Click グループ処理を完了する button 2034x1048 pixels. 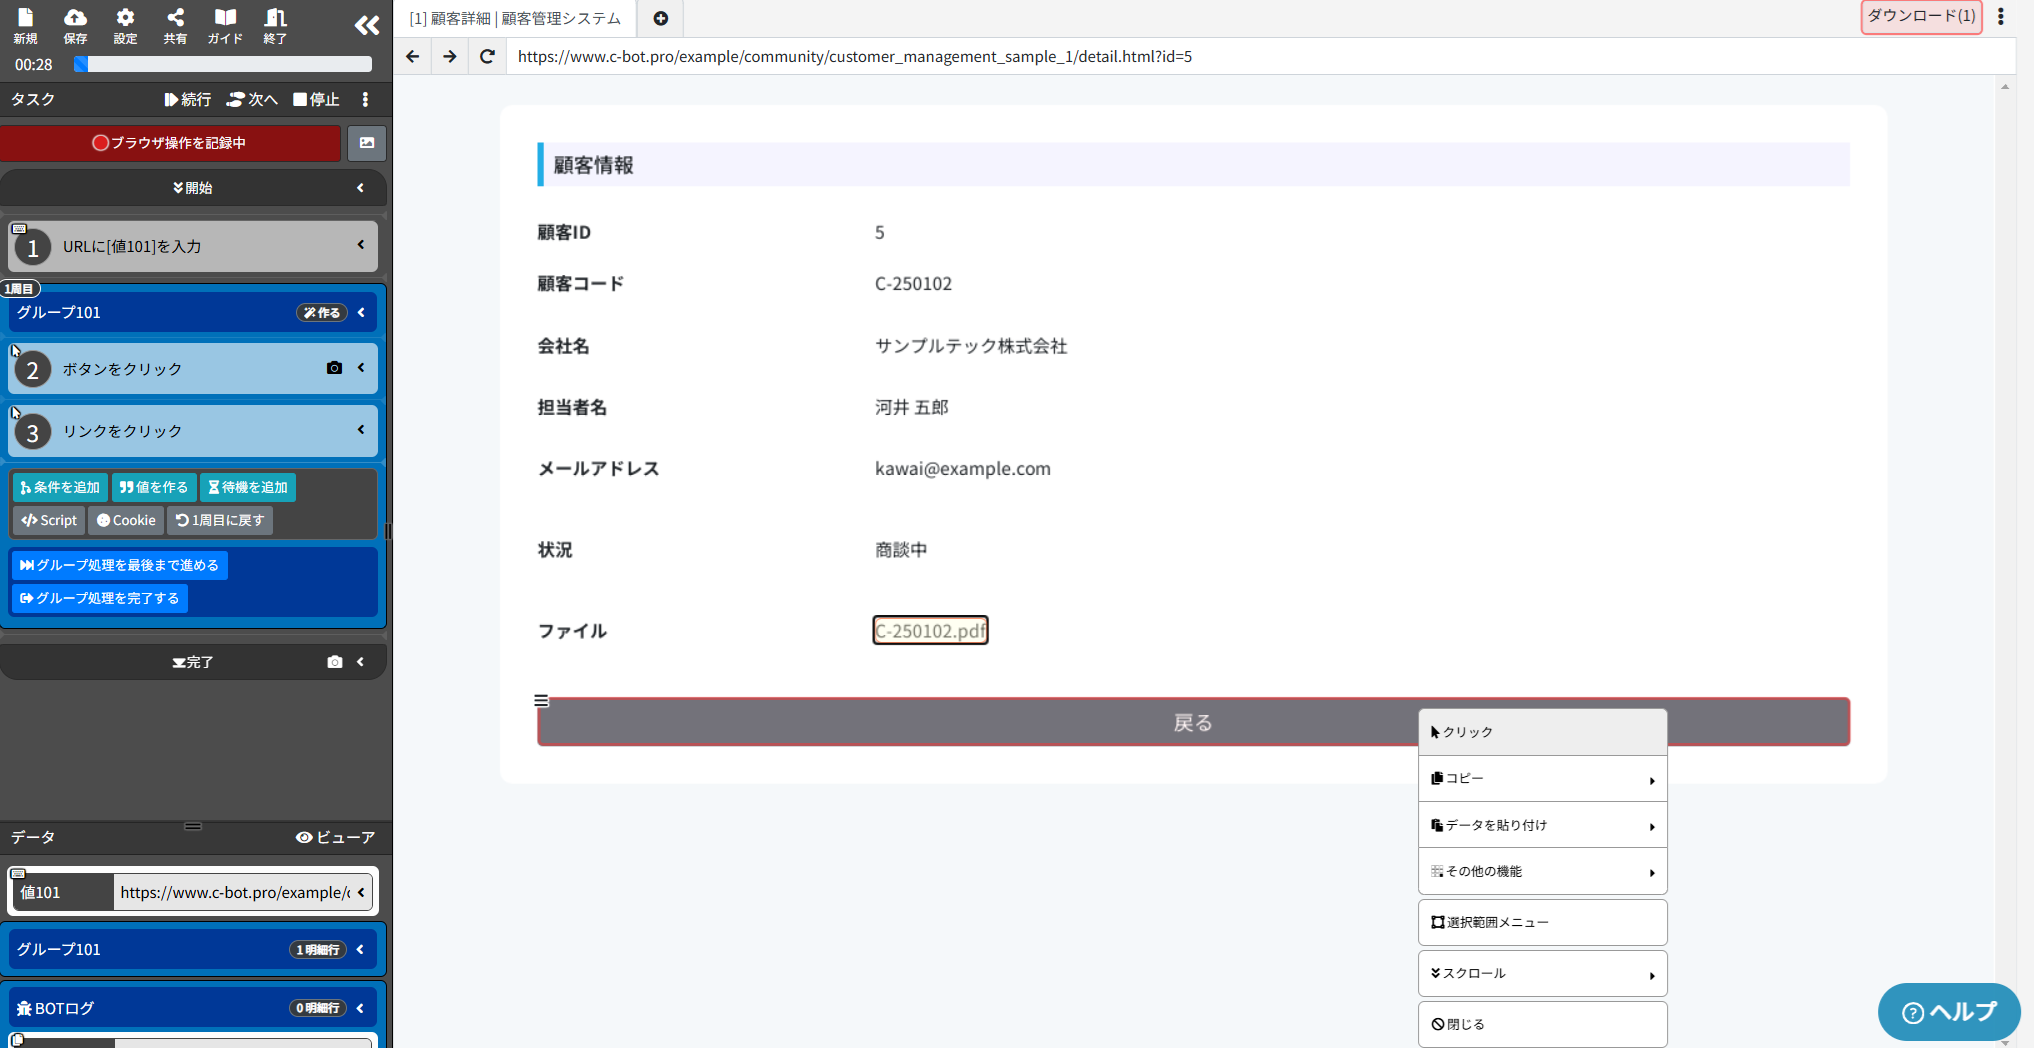coord(100,598)
